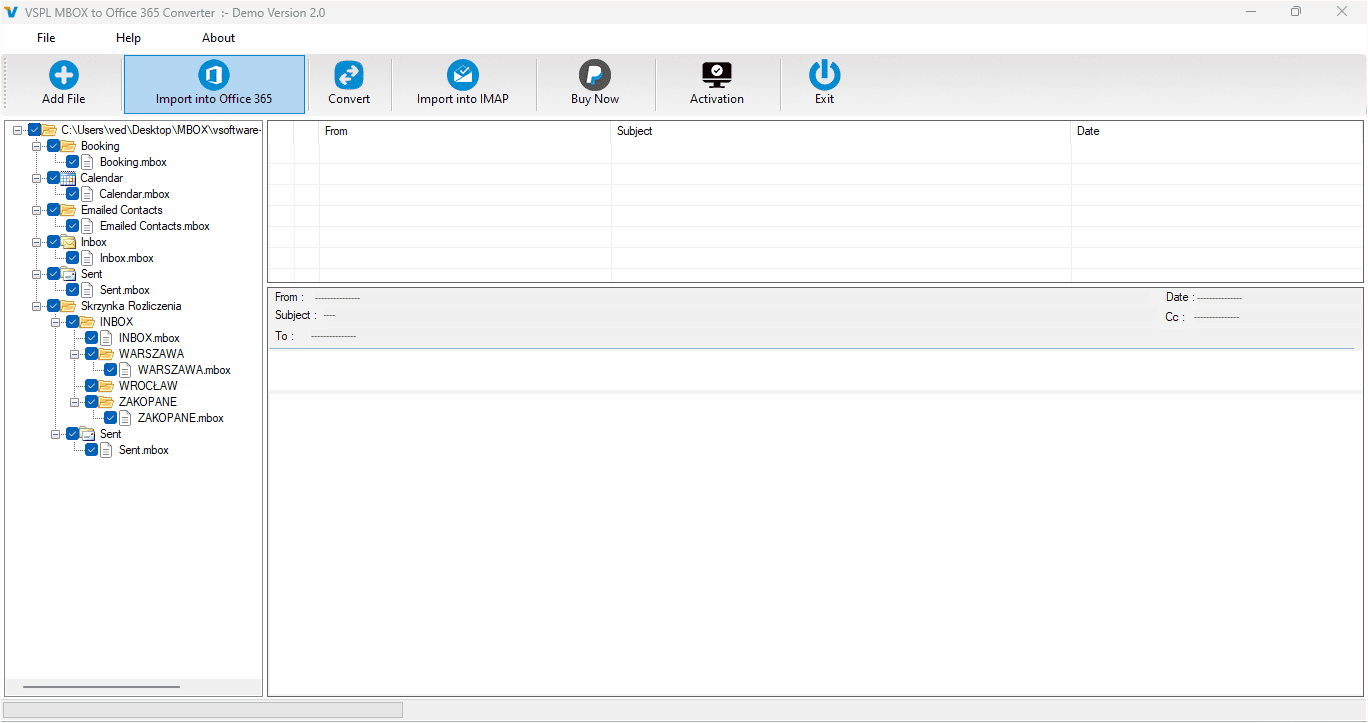The width and height of the screenshot is (1368, 723).
Task: Click the first empty email list row
Action: (815, 152)
